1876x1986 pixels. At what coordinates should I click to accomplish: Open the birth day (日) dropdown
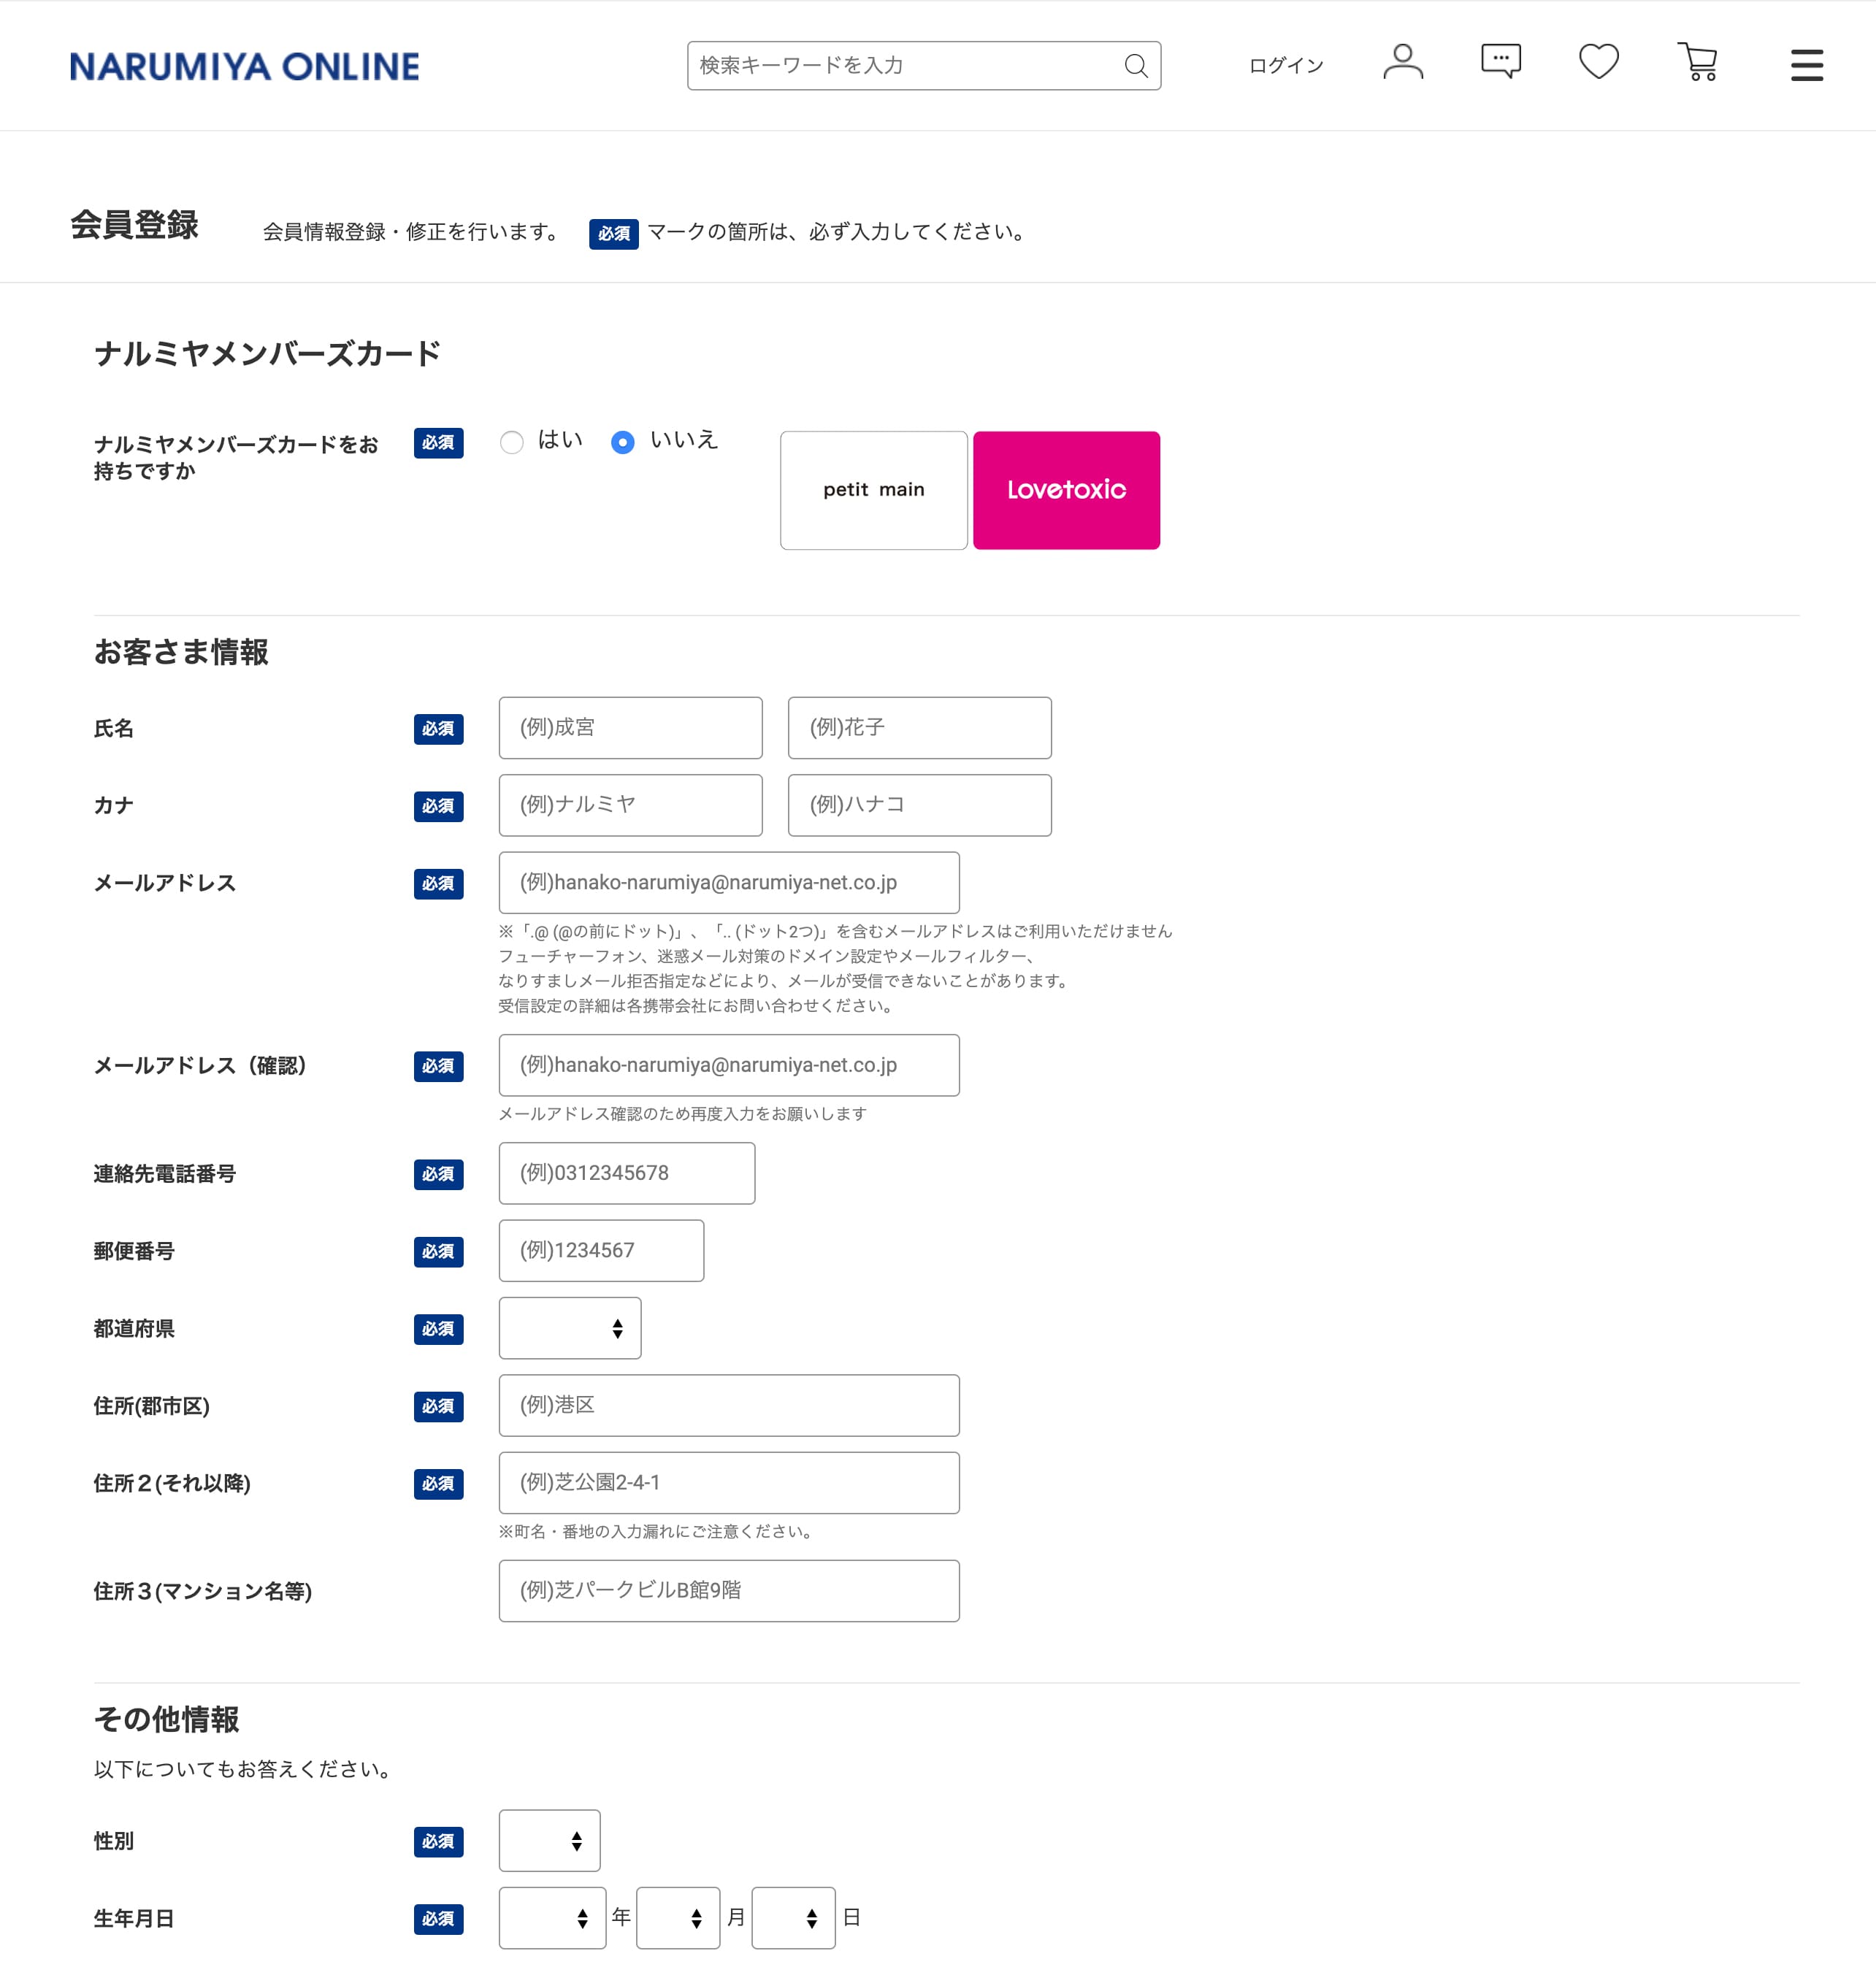click(x=793, y=1917)
